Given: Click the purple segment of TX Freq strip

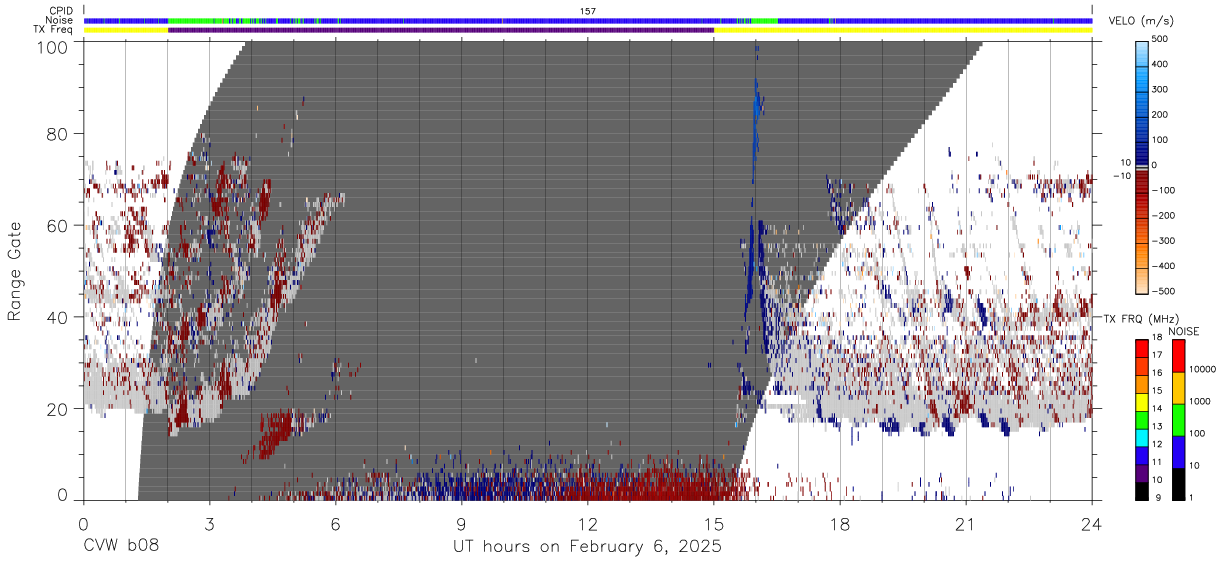Looking at the screenshot, I should click(441, 30).
